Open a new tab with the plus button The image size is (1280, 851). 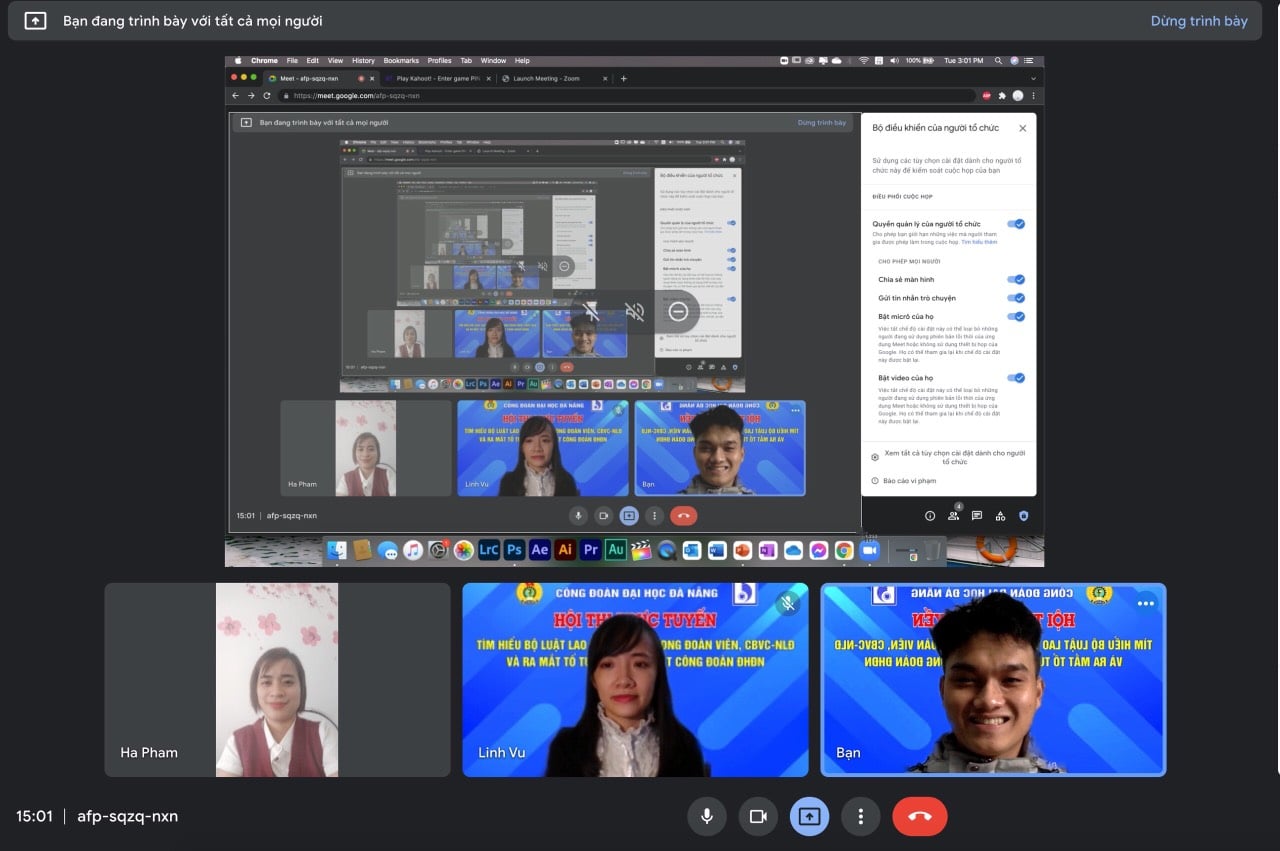(x=623, y=78)
